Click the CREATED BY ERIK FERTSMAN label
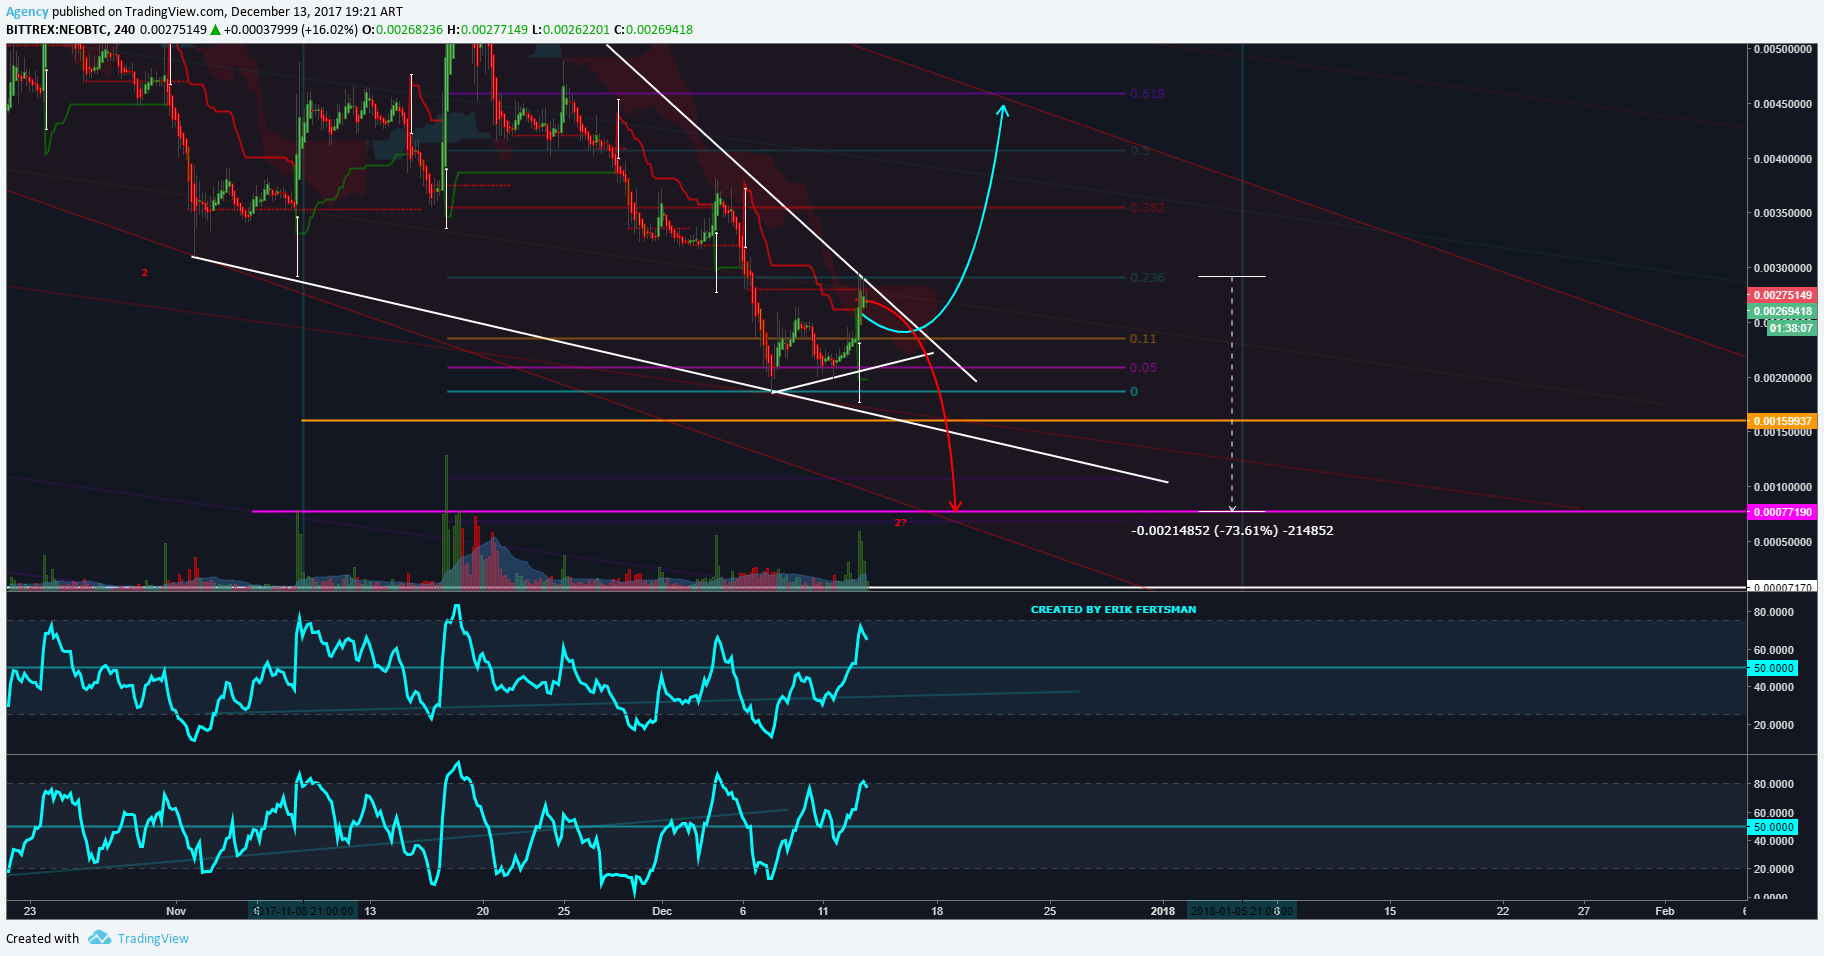1824x956 pixels. point(1113,609)
